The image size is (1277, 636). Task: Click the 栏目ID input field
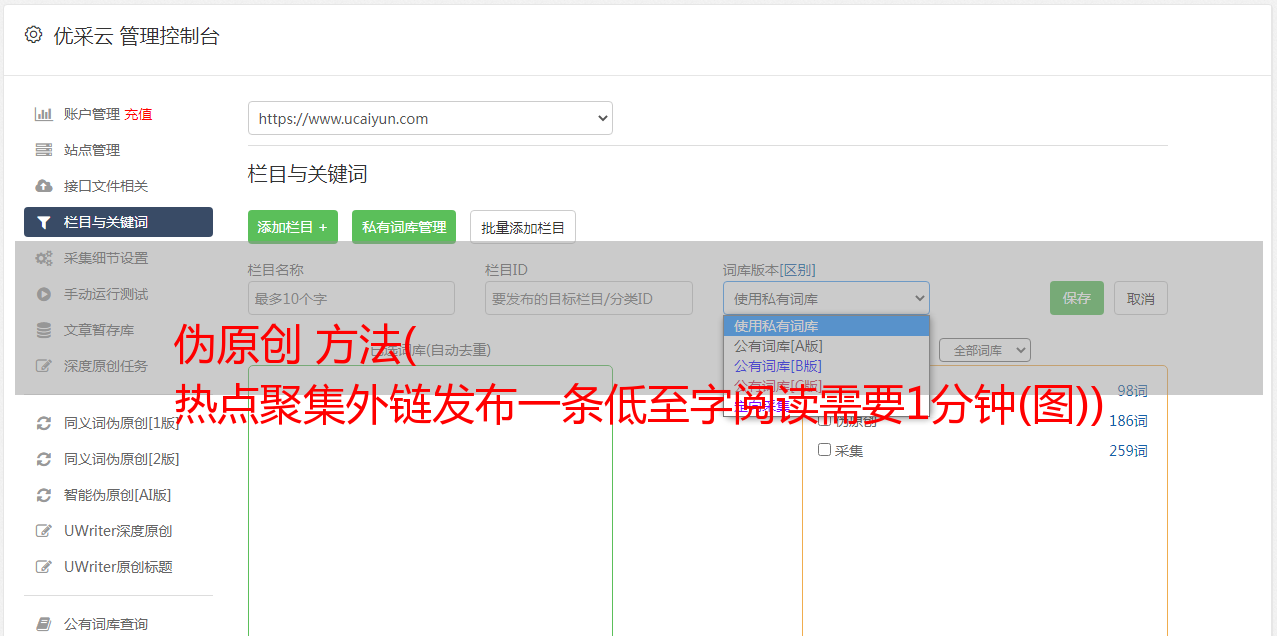(x=589, y=298)
